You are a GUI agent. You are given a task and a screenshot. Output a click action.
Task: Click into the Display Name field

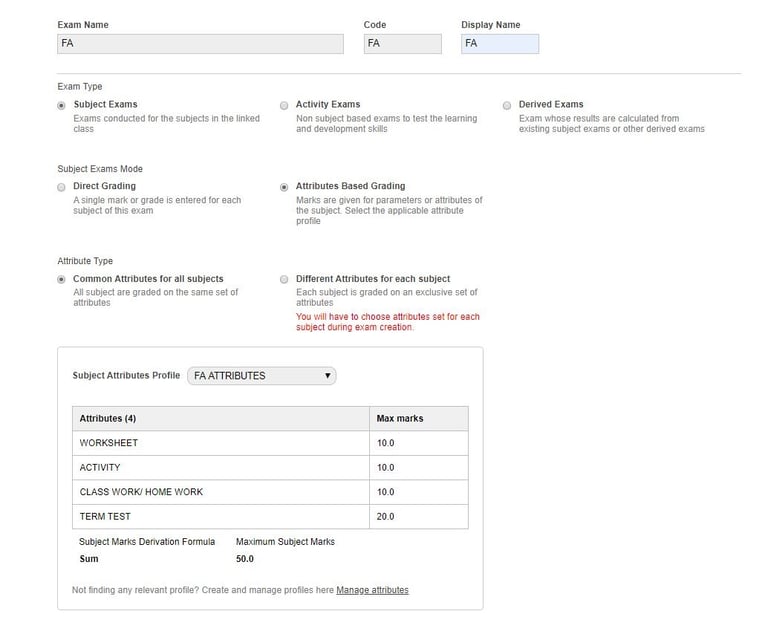500,44
